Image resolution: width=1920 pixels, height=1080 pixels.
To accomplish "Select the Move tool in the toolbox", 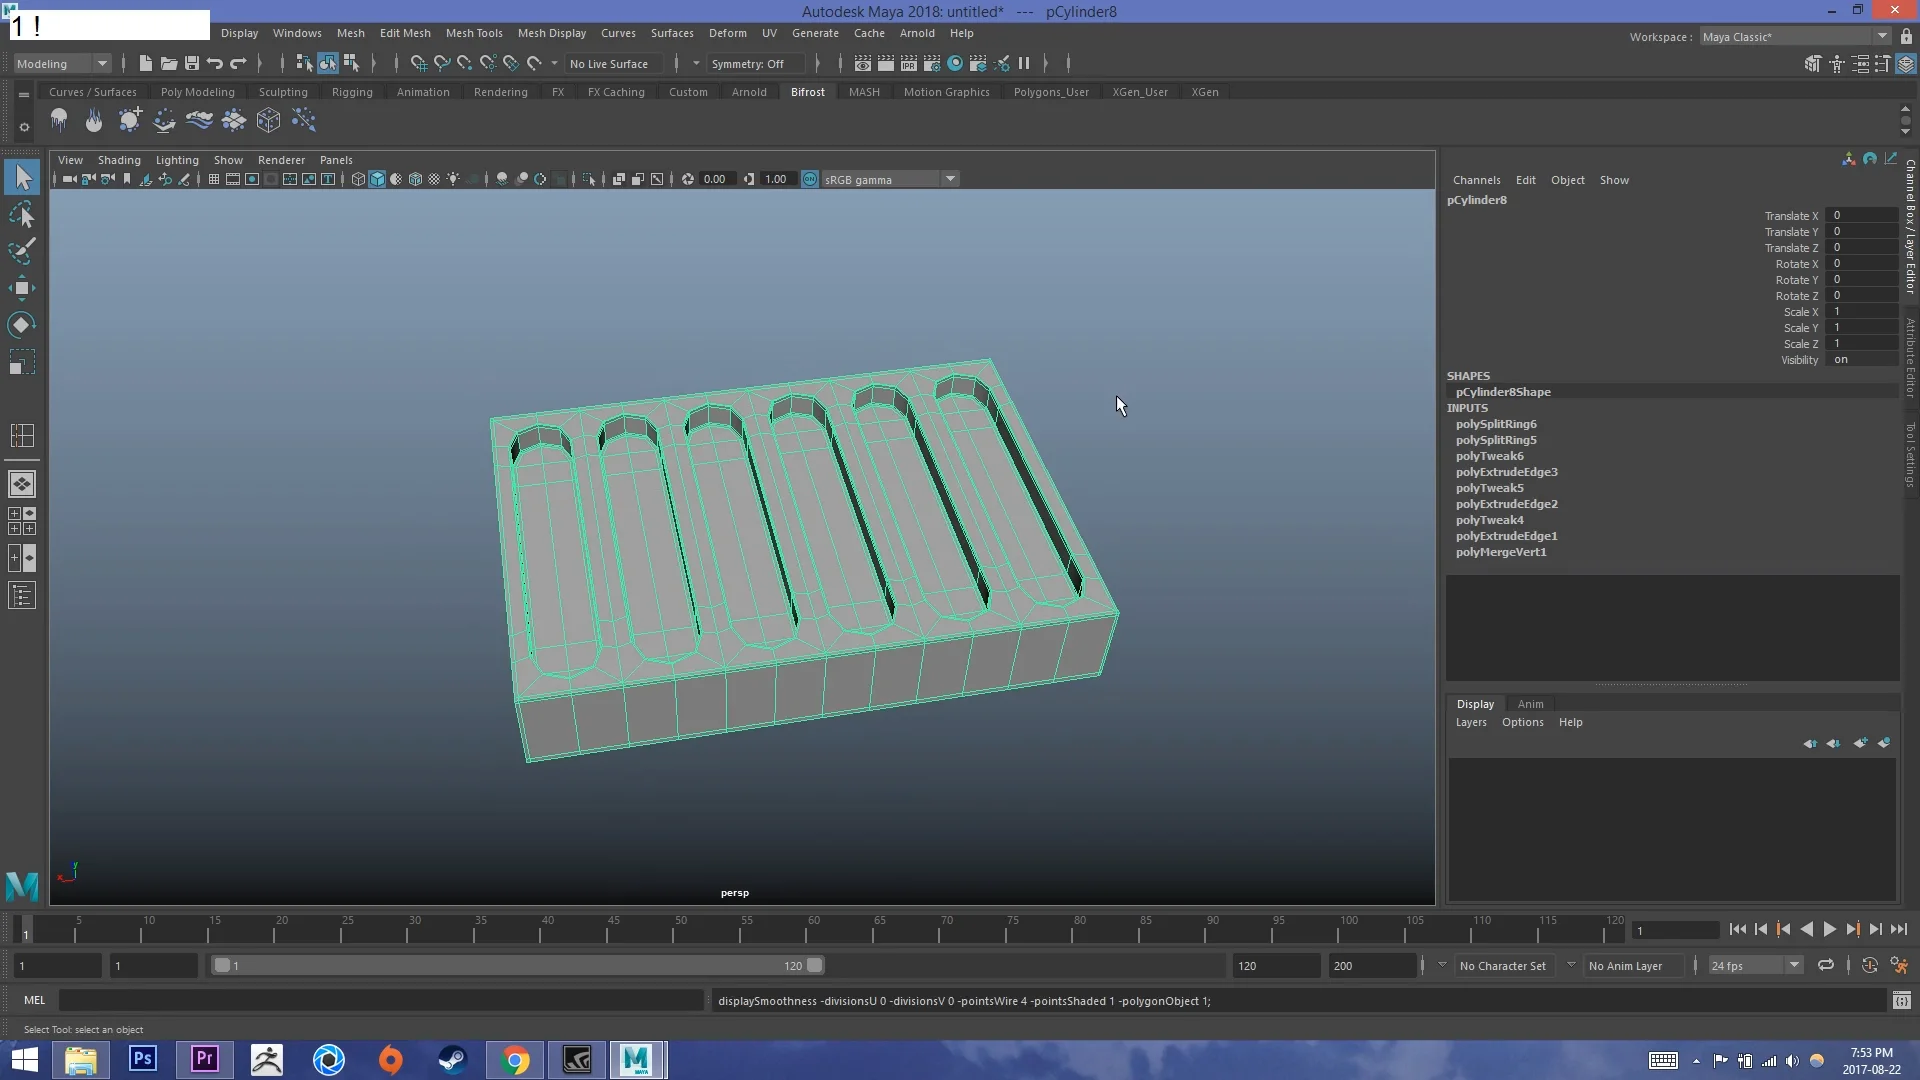I will click(22, 288).
